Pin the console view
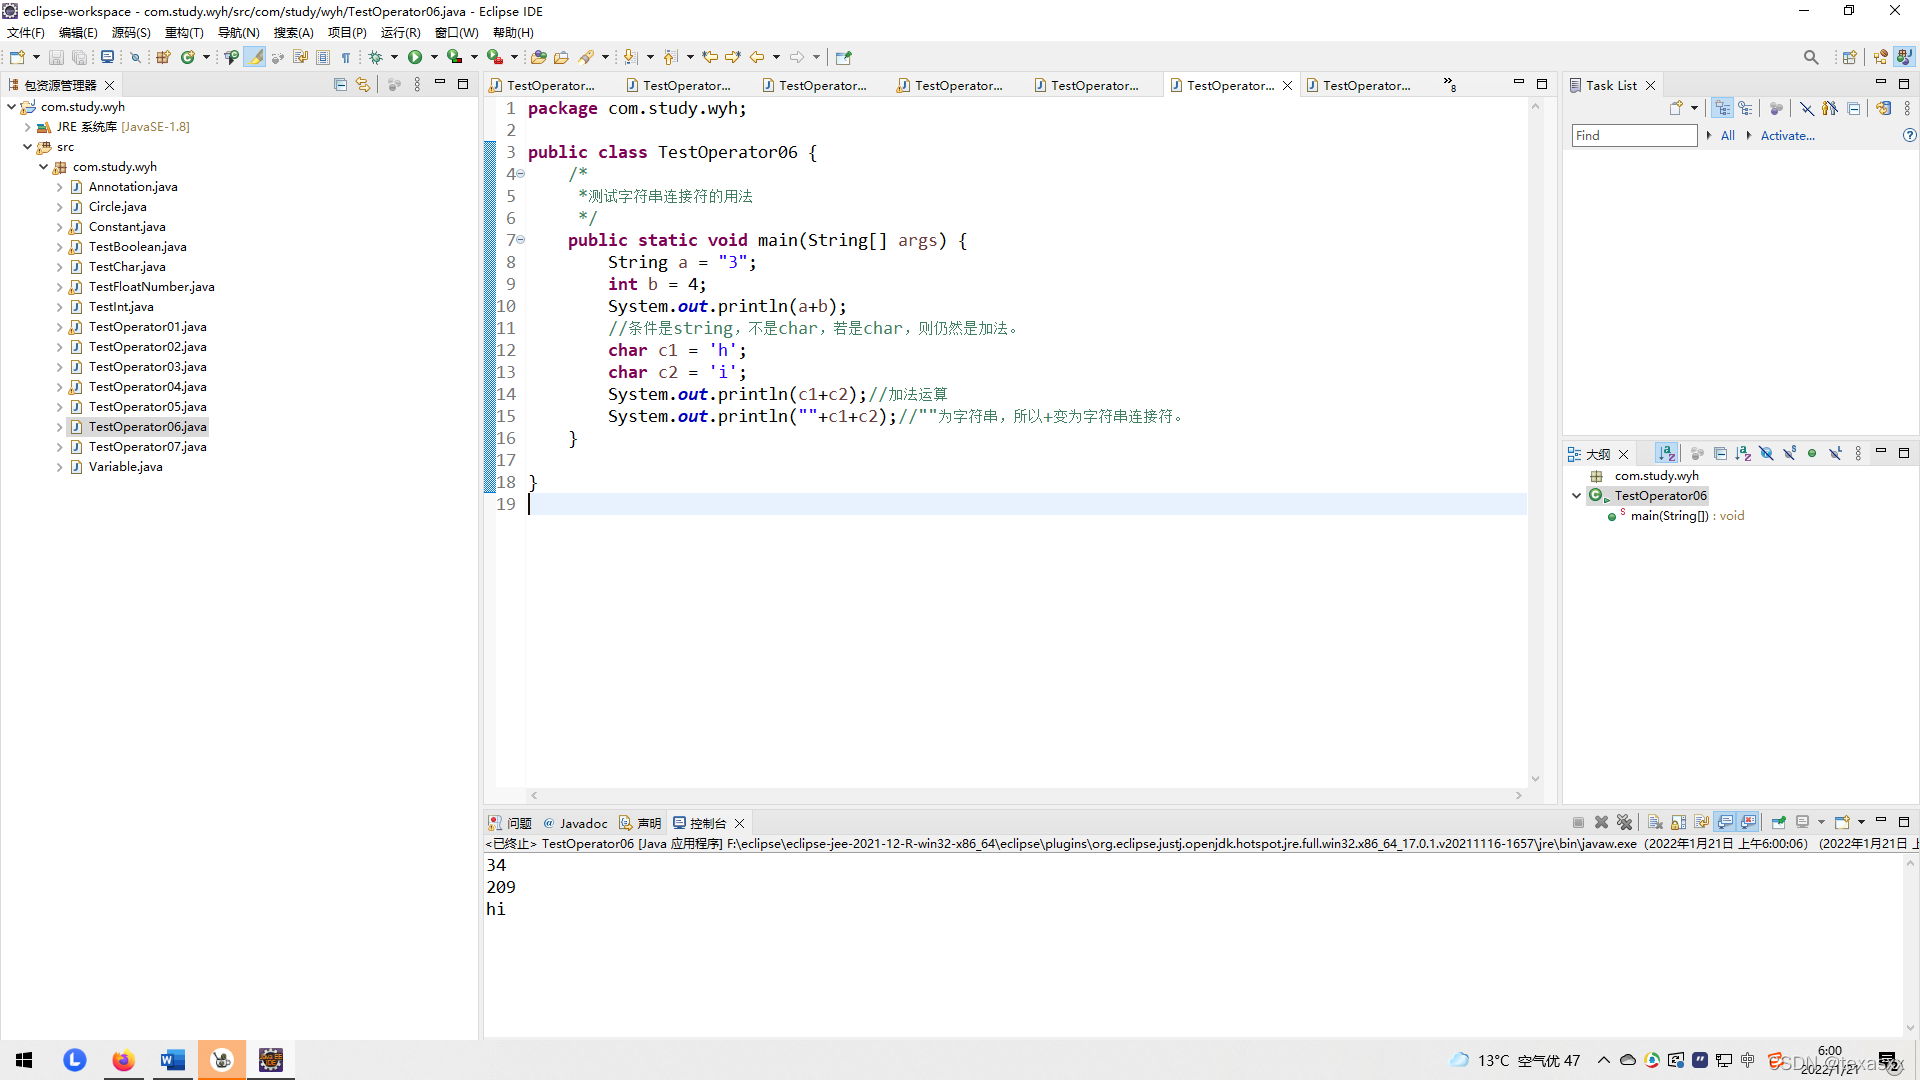This screenshot has width=1920, height=1080. click(x=1778, y=822)
